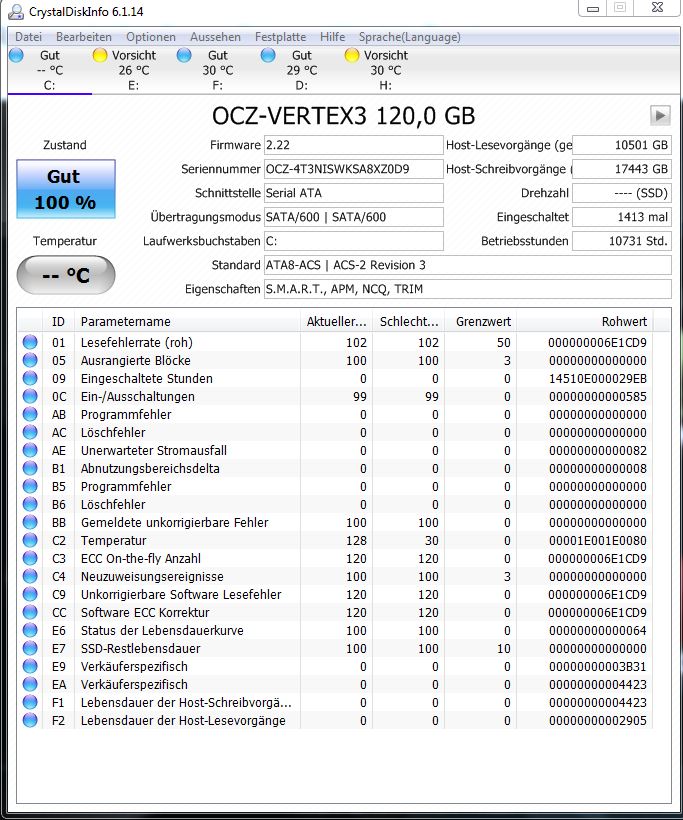Click the ID column header
The width and height of the screenshot is (683, 820).
tap(59, 321)
